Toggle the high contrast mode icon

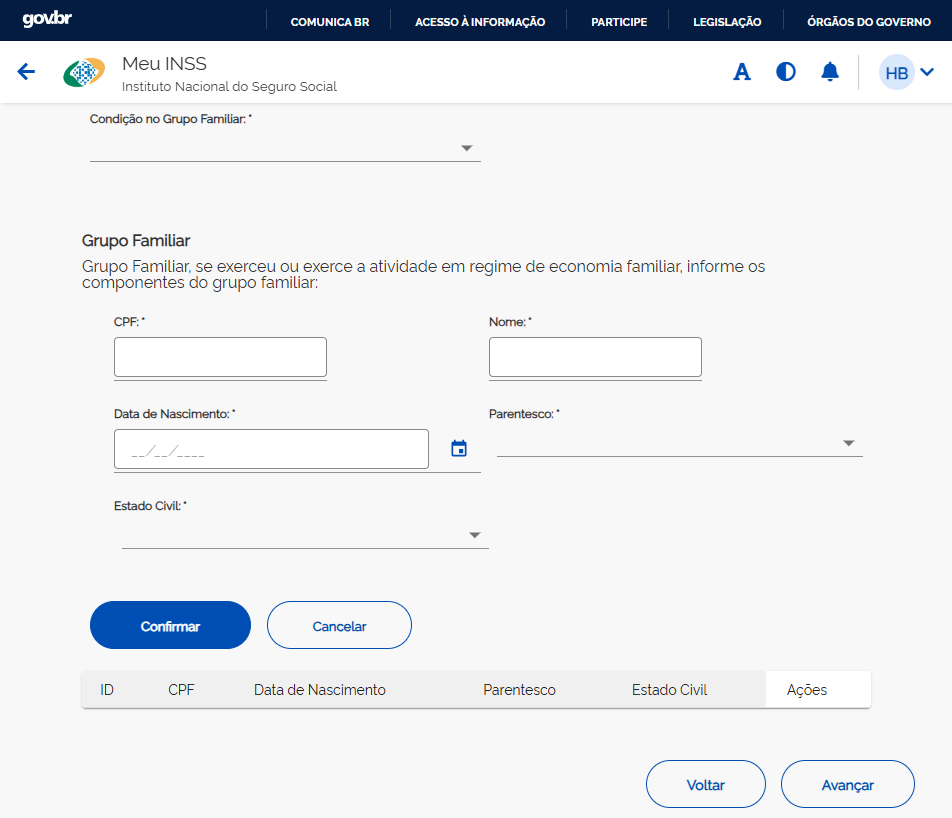tap(786, 72)
